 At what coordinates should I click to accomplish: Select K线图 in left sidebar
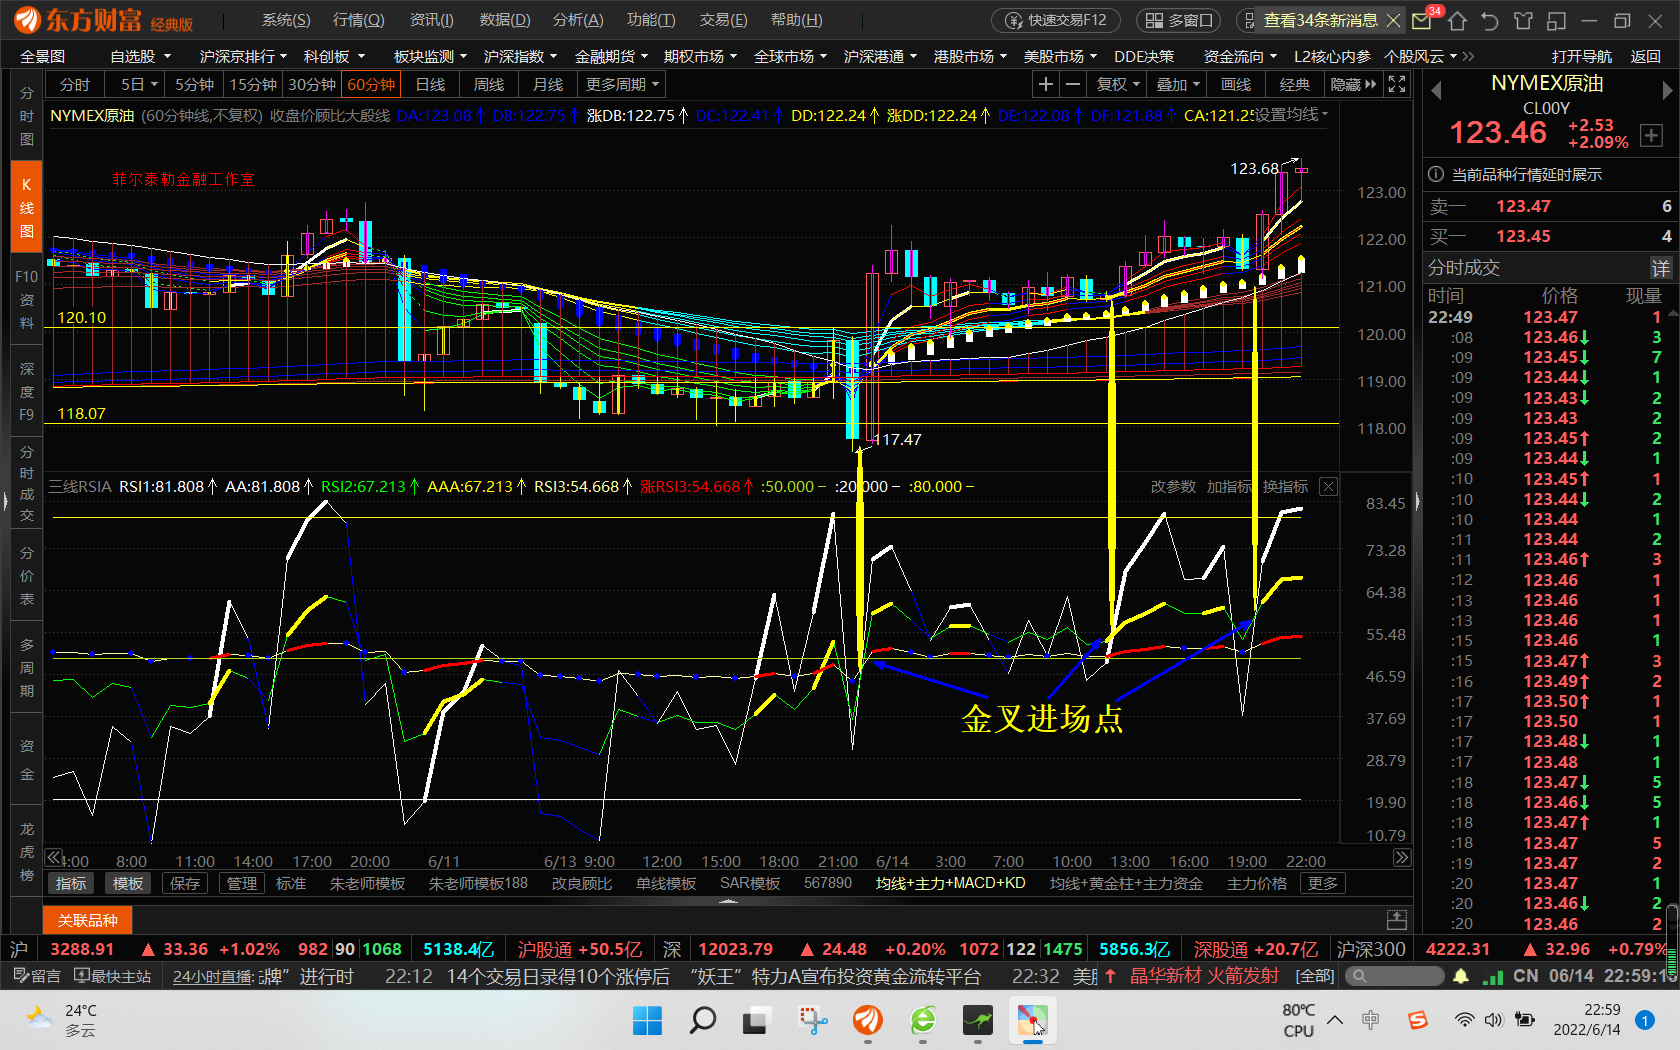point(27,208)
